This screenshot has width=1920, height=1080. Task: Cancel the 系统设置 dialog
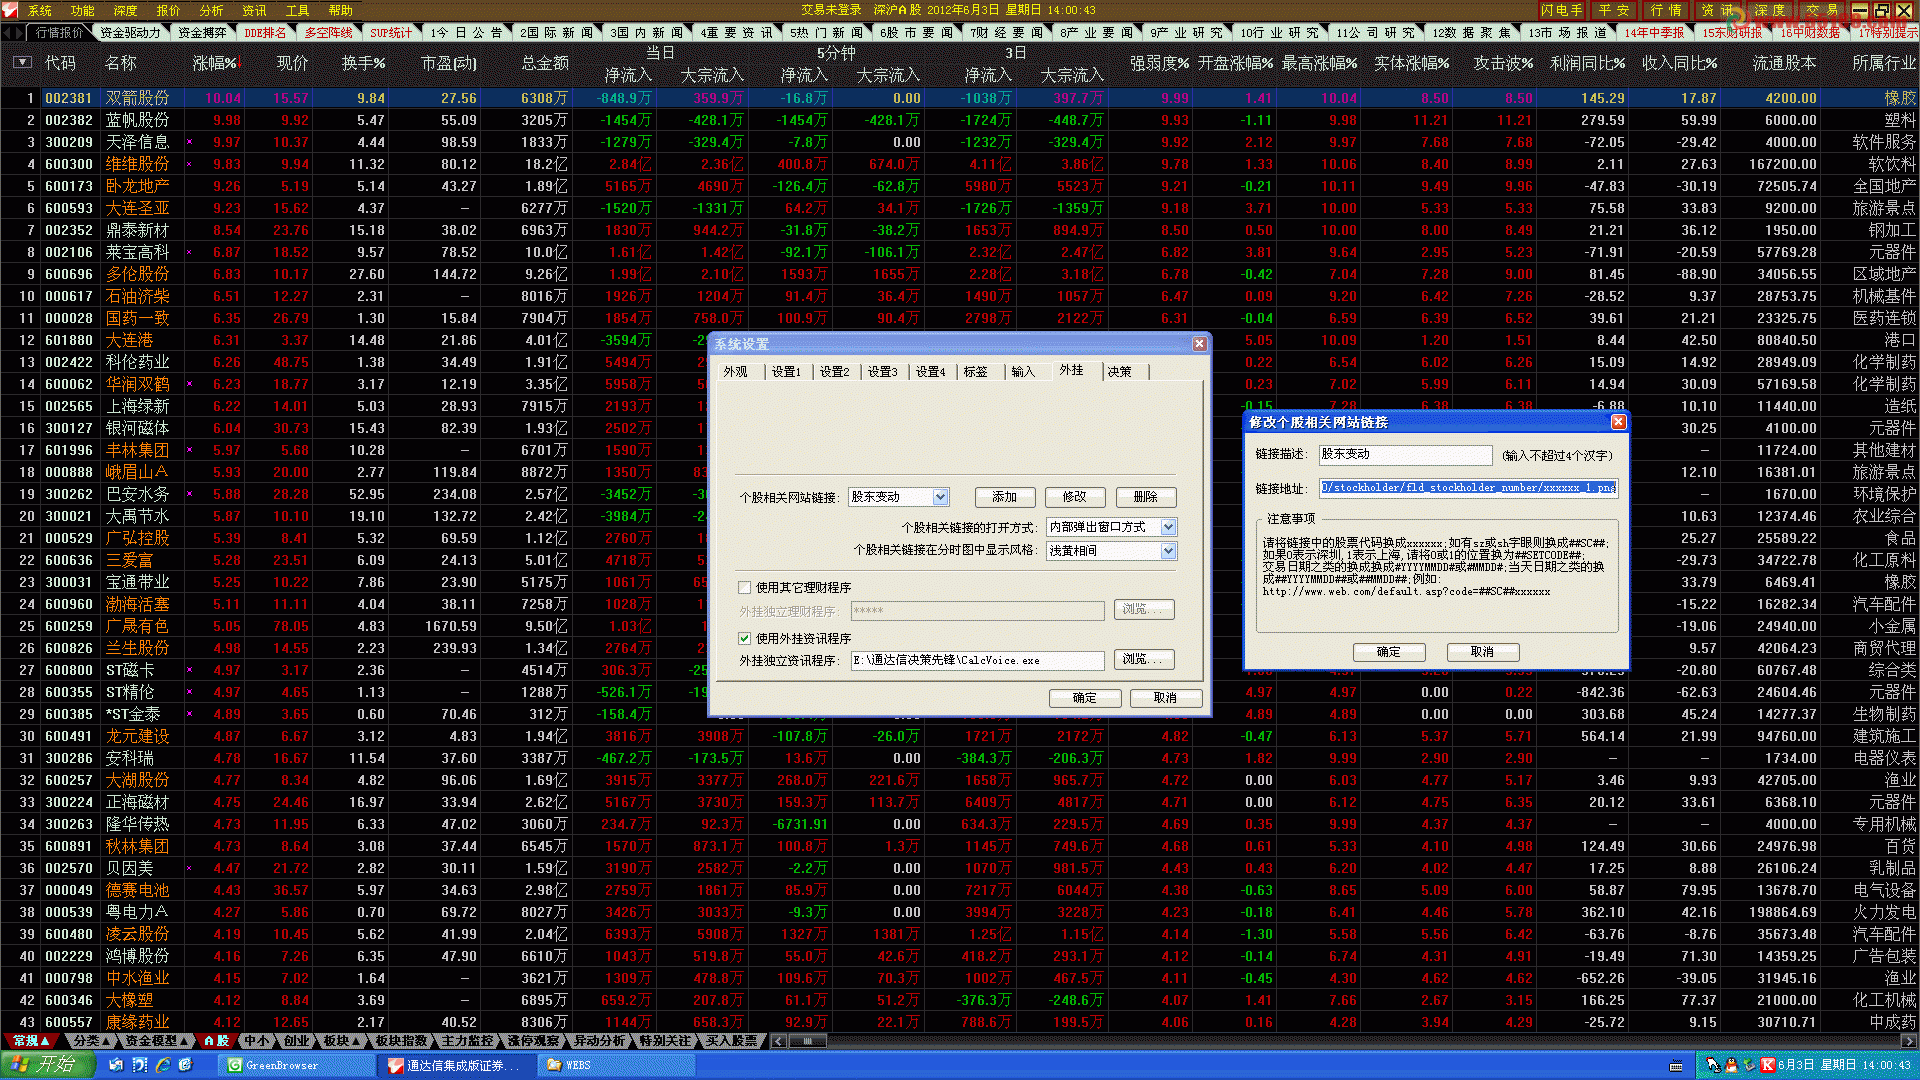click(x=1165, y=698)
